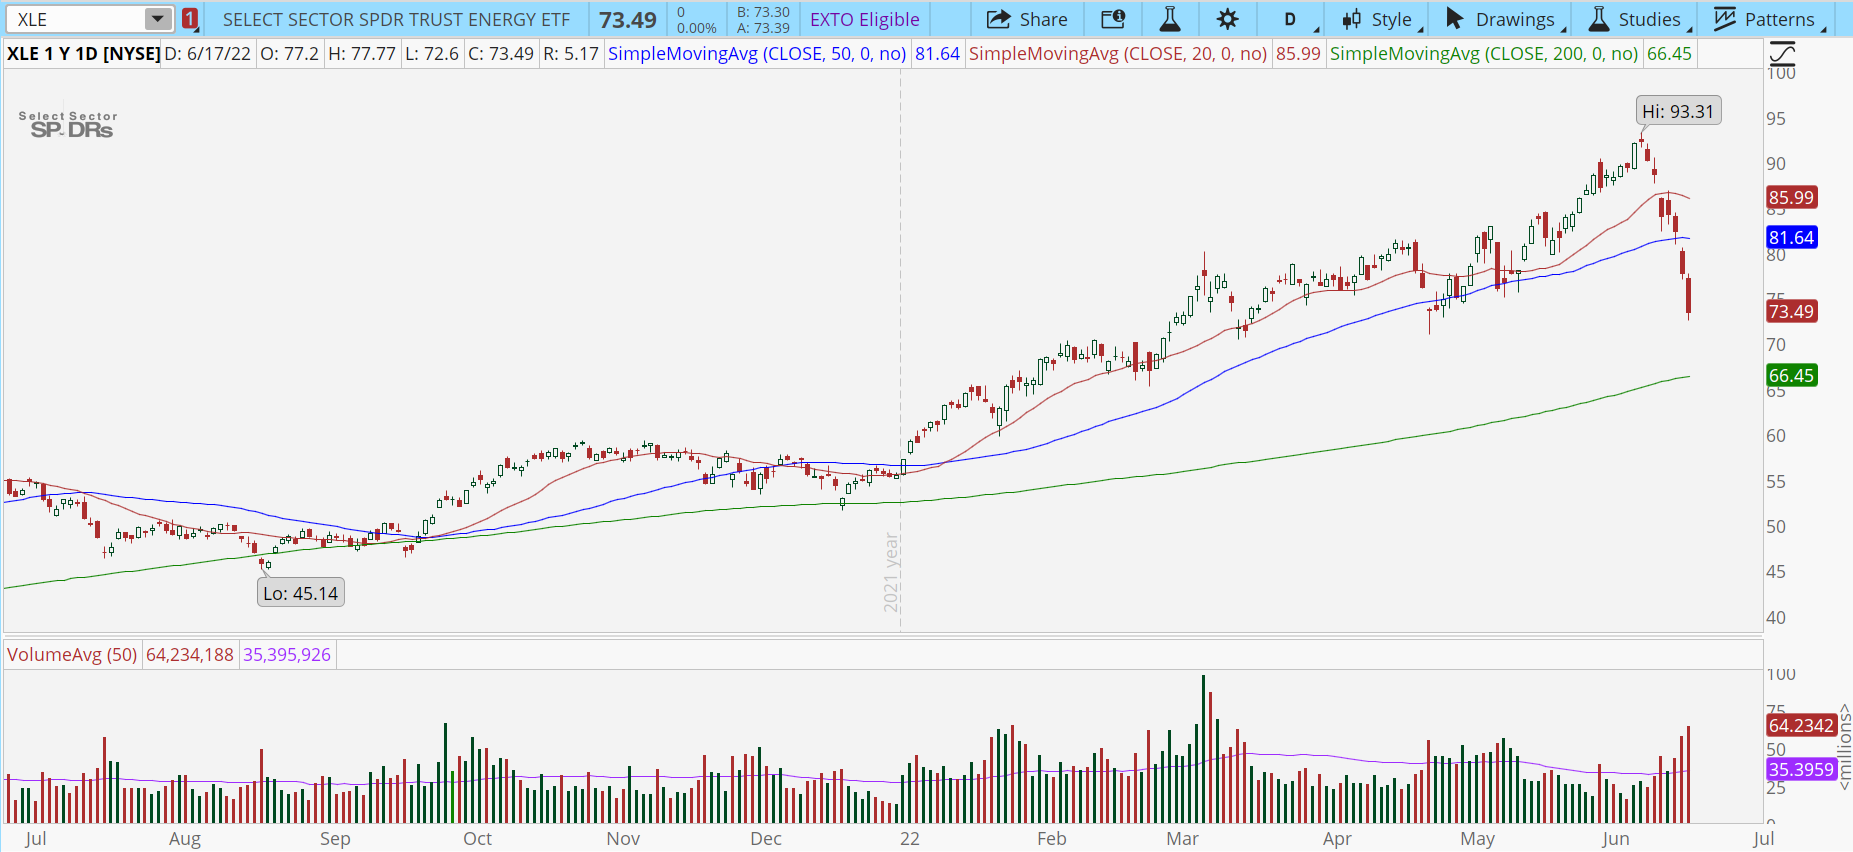Image resolution: width=1853 pixels, height=852 pixels.
Task: Click the bid/ask quote B: 73.30 A: 73.39
Action: coord(763,20)
